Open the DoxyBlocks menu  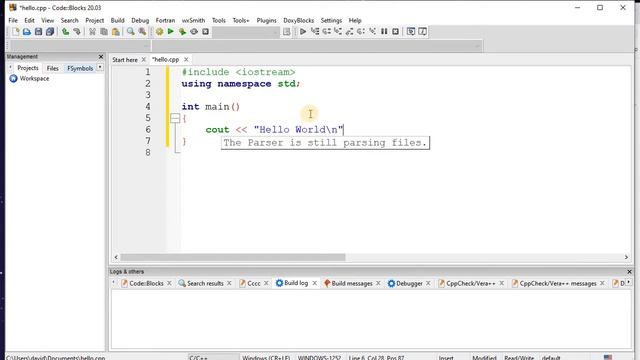299,20
